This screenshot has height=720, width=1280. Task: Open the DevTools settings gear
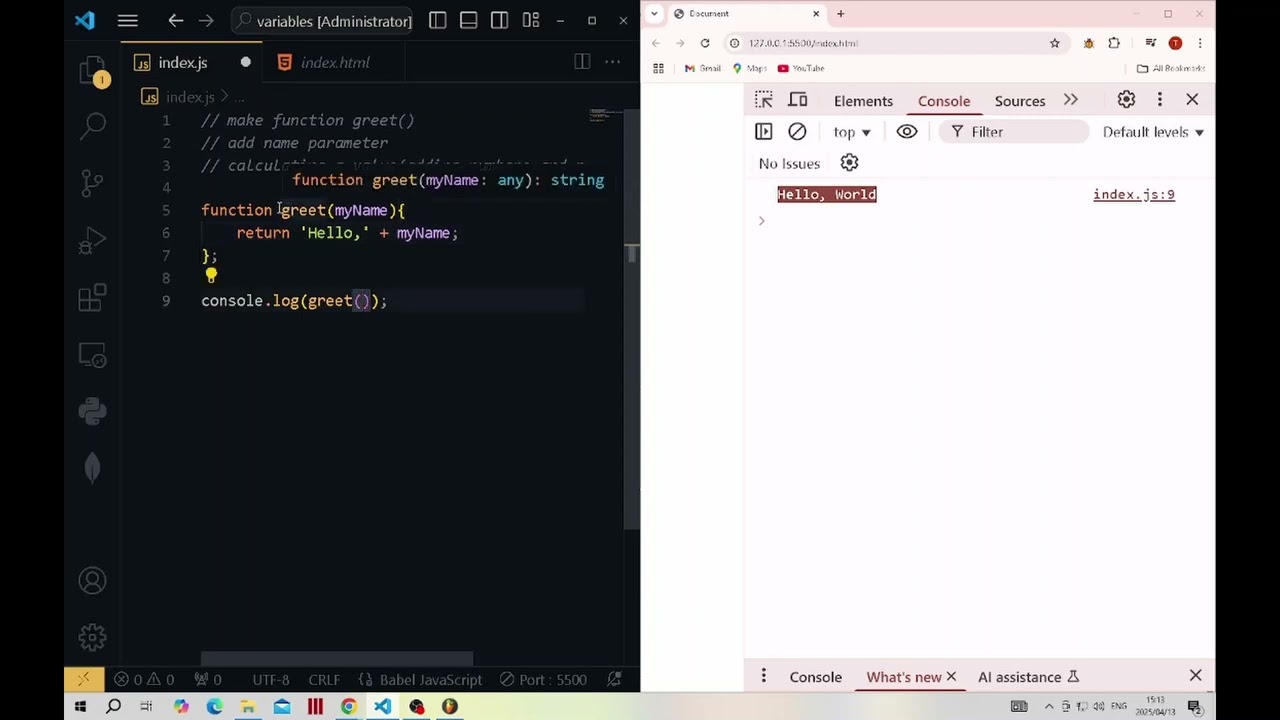point(1126,100)
